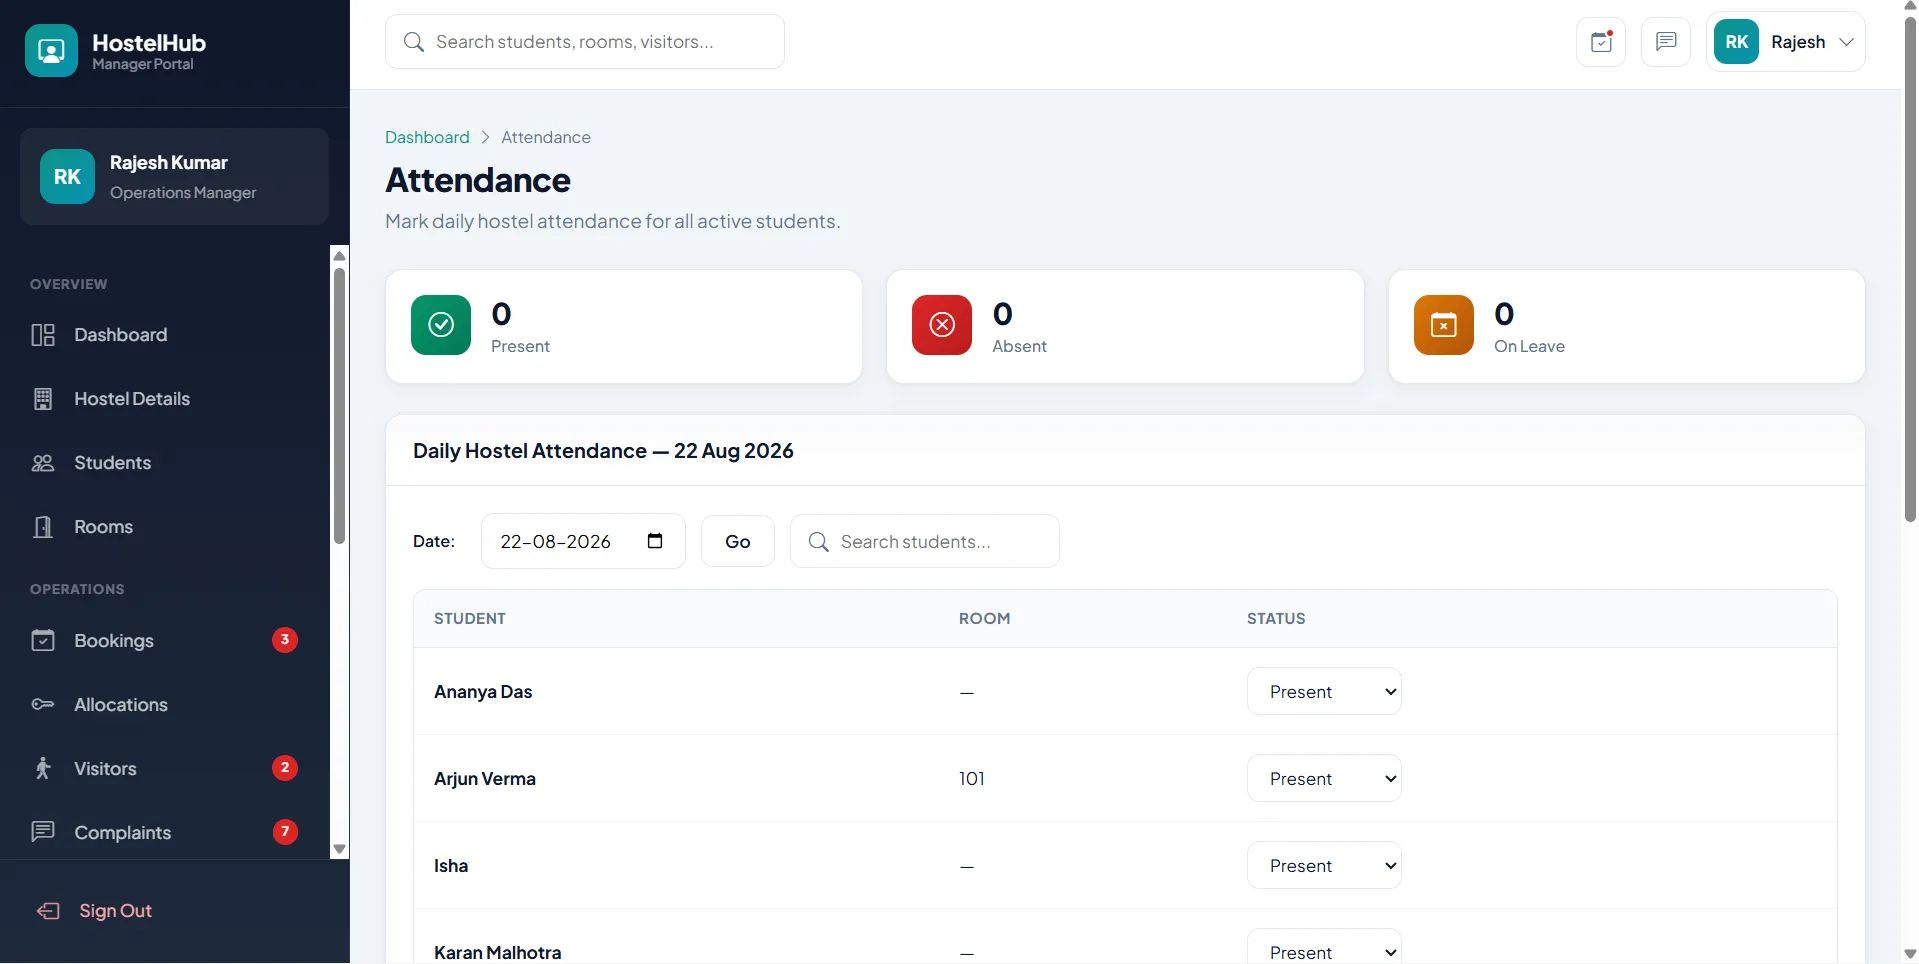
Task: Go to the Students menu item
Action: (x=165, y=463)
